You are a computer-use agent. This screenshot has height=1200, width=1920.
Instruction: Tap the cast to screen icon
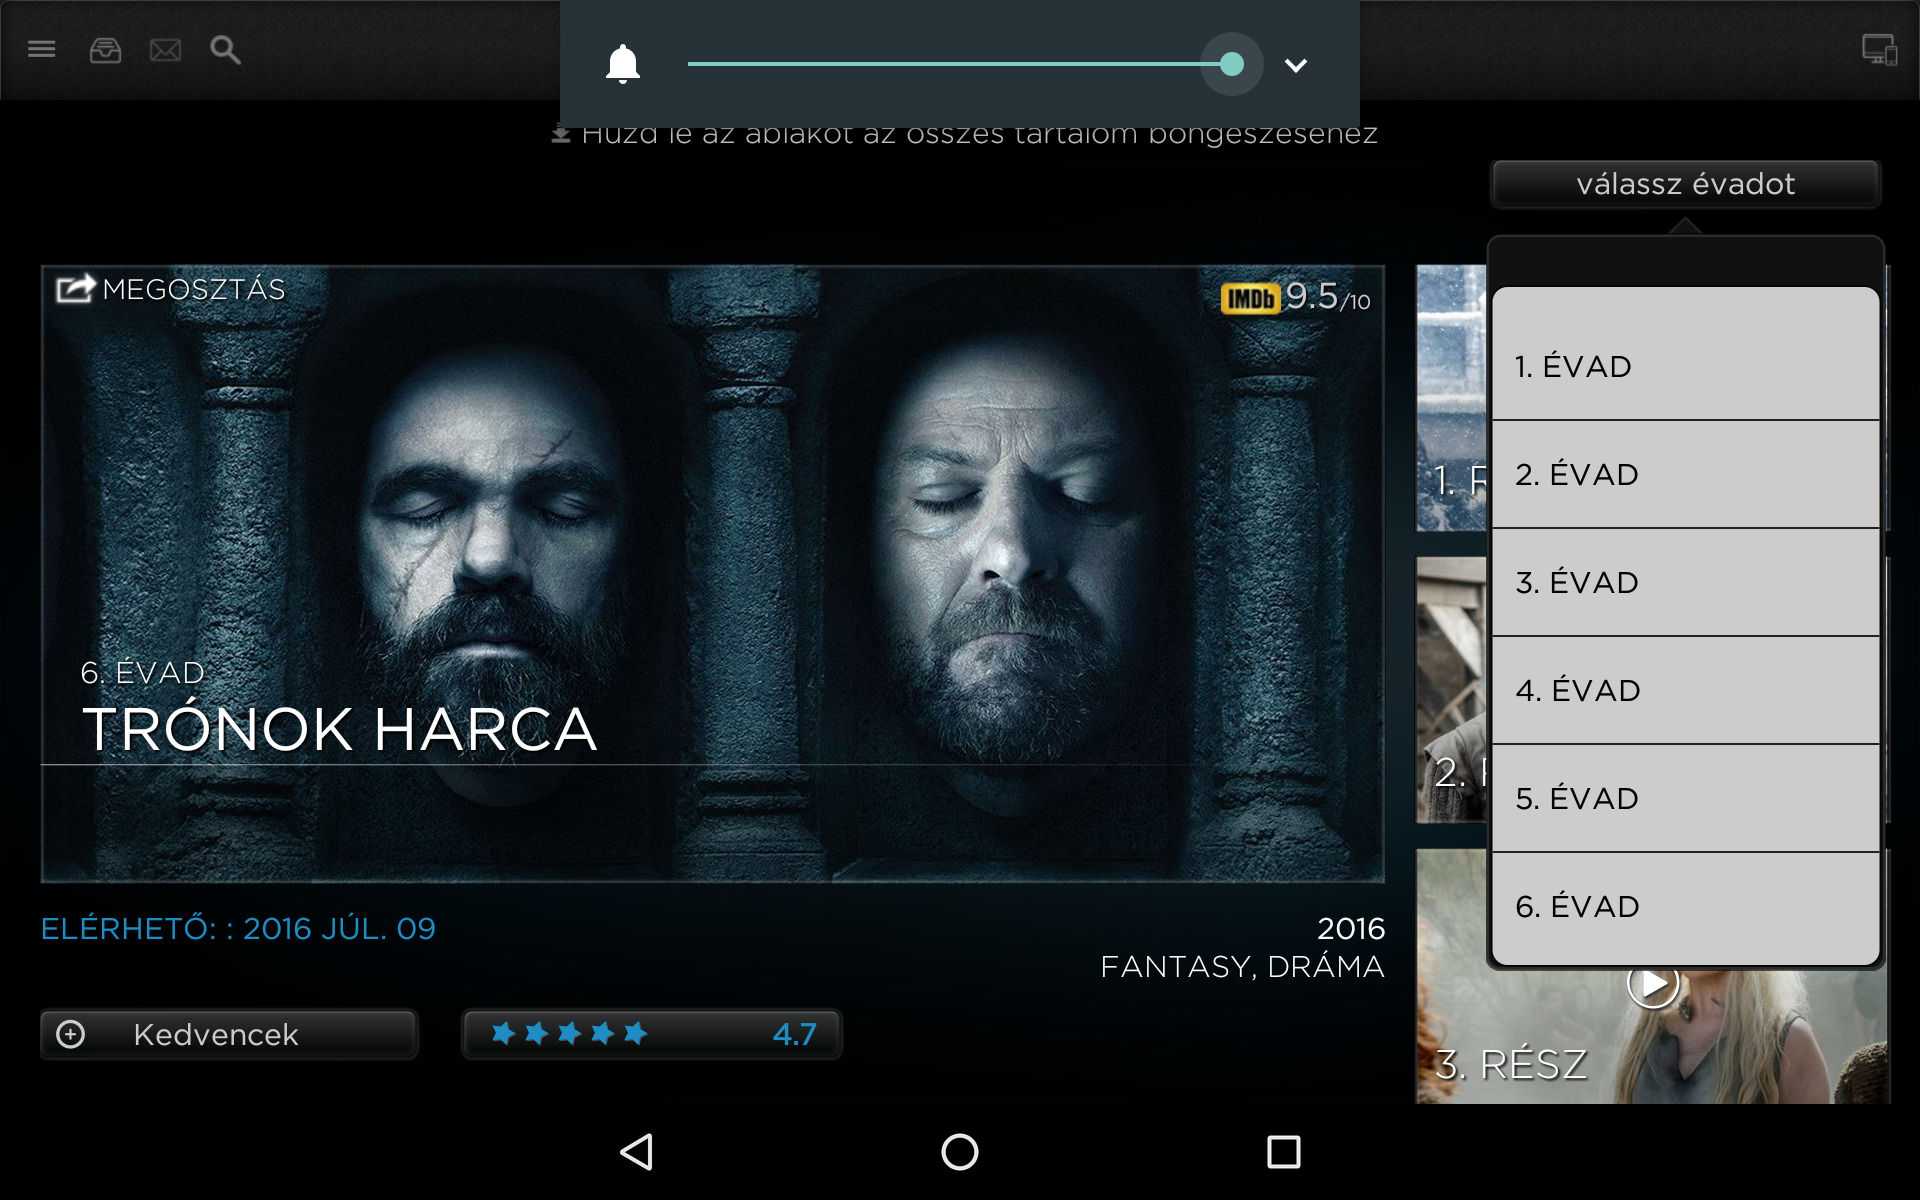(1878, 50)
